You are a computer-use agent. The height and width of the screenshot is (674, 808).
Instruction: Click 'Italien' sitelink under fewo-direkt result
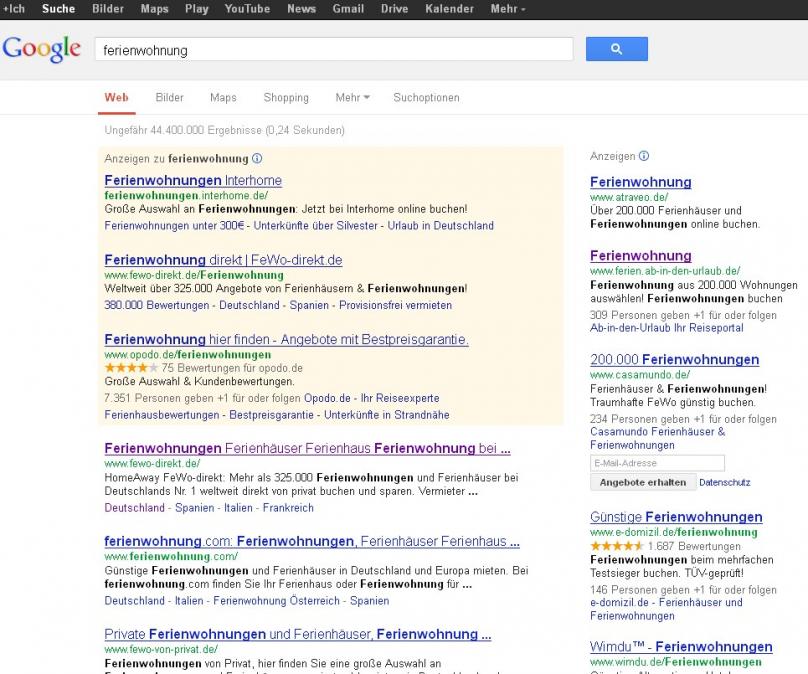(238, 508)
